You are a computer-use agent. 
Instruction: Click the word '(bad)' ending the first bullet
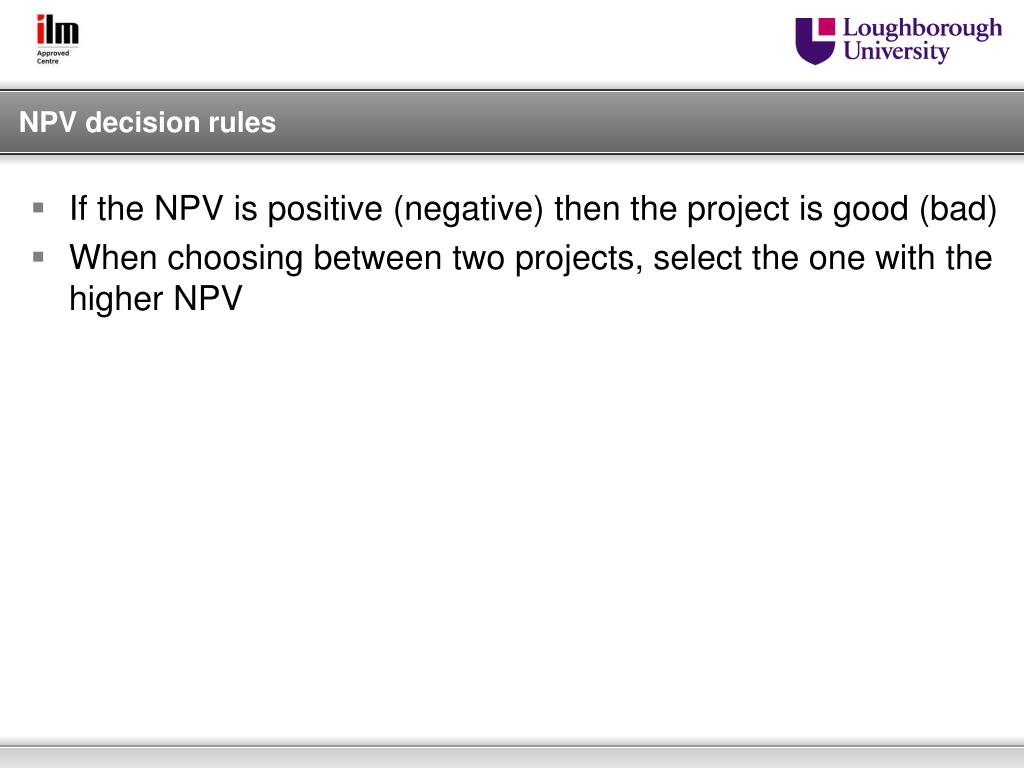(957, 209)
